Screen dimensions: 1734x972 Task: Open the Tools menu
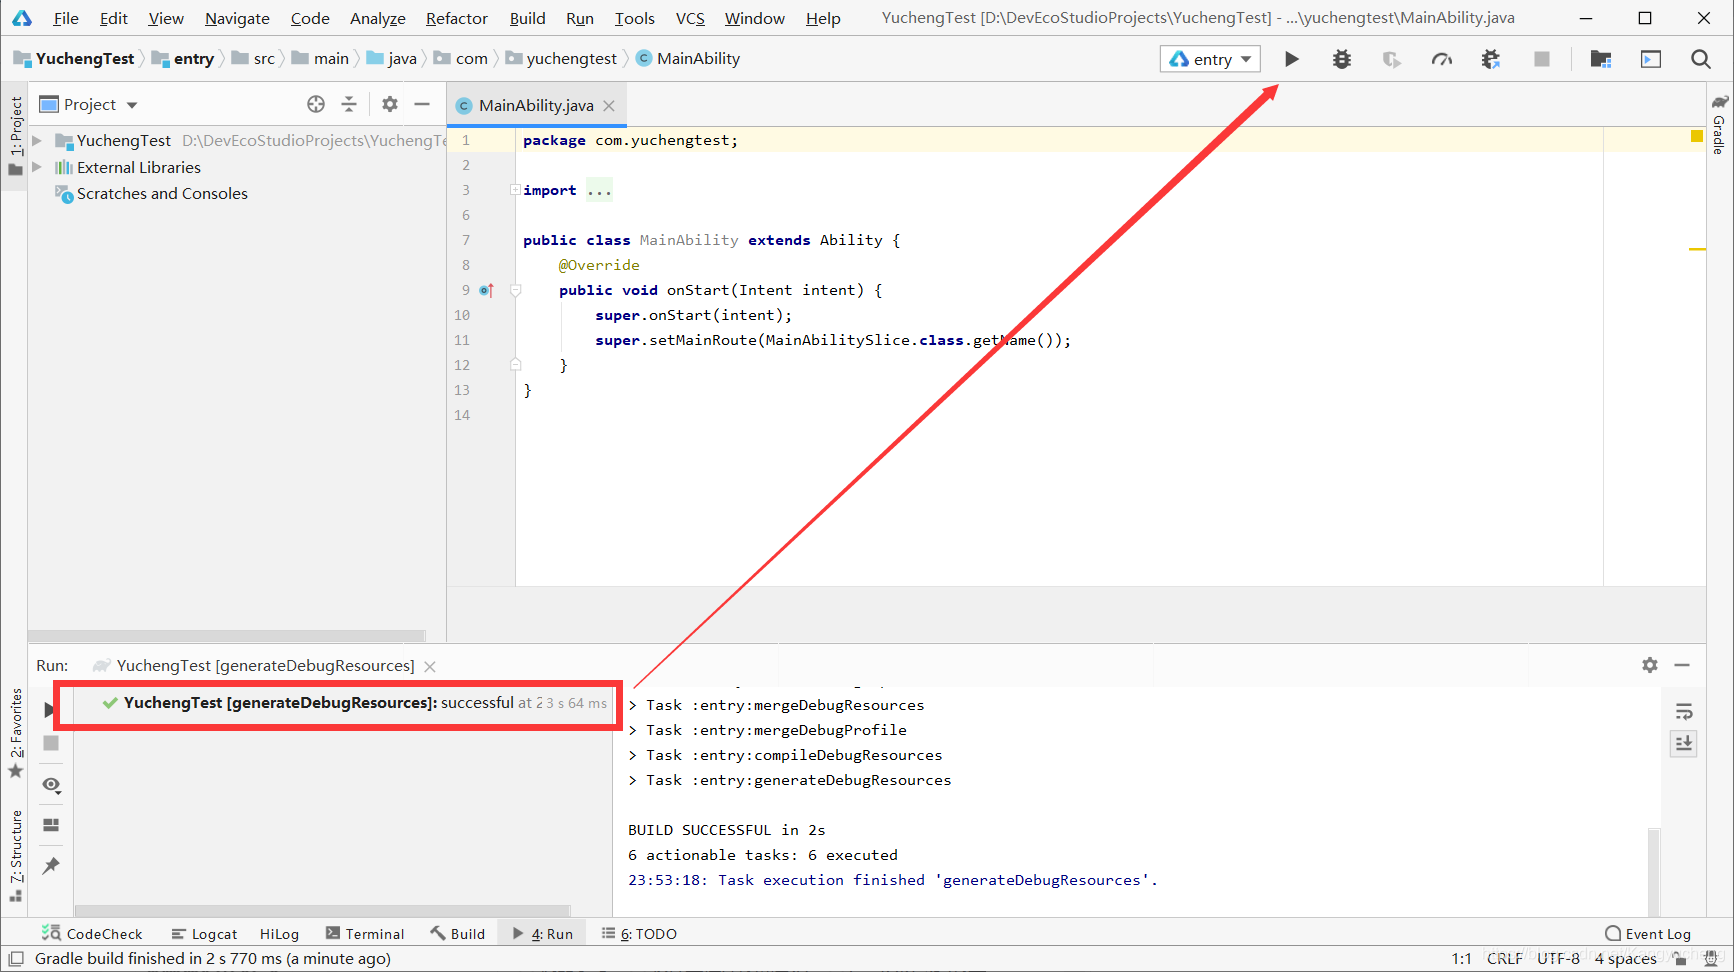click(x=634, y=18)
